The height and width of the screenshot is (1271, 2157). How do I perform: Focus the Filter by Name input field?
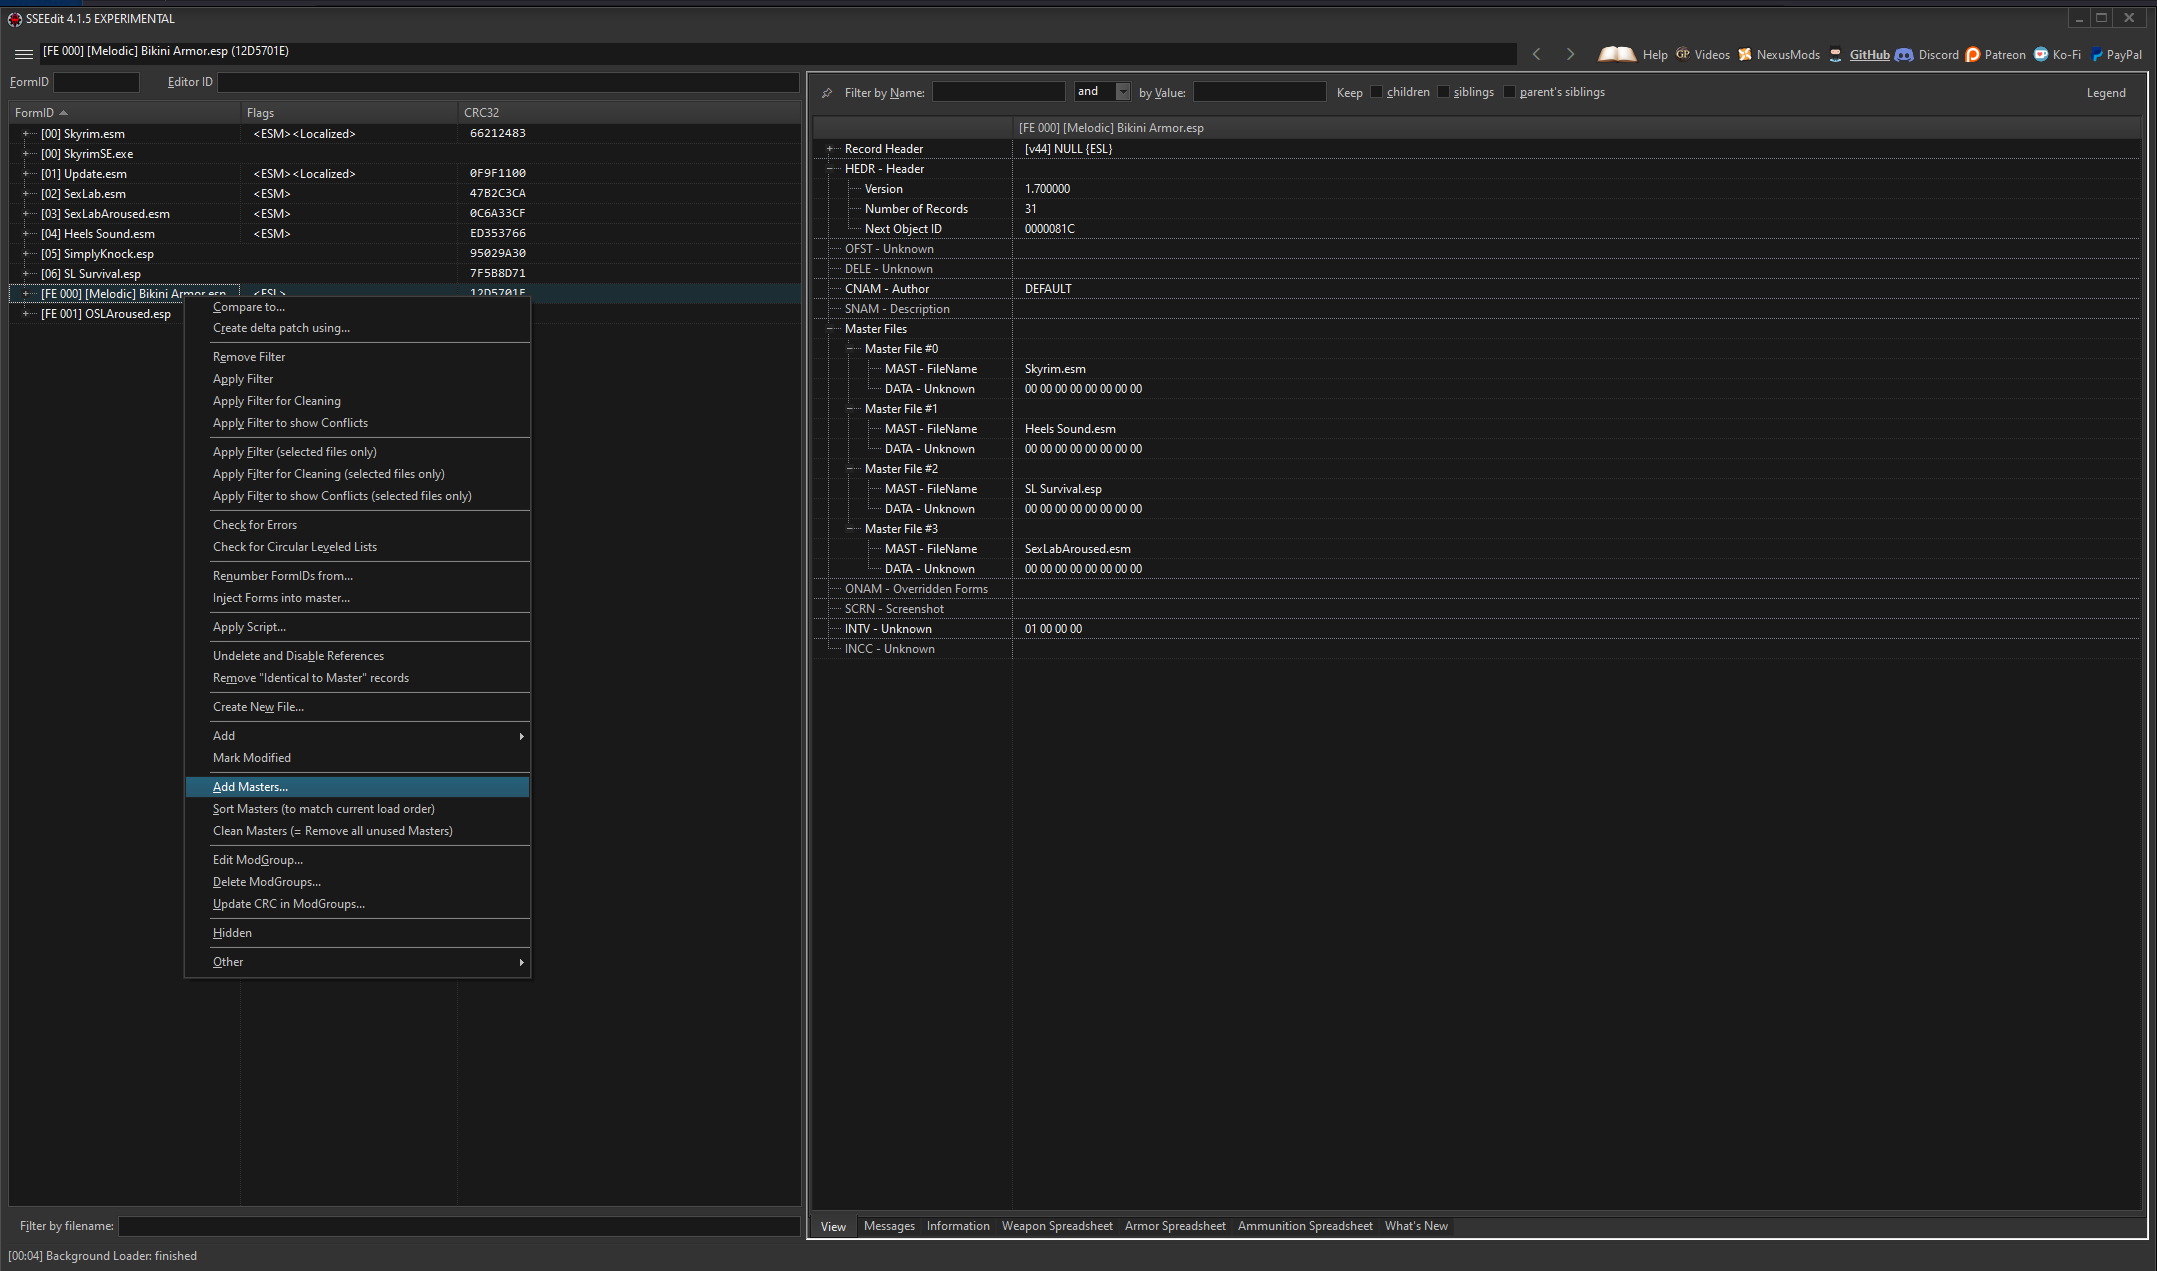(x=999, y=92)
